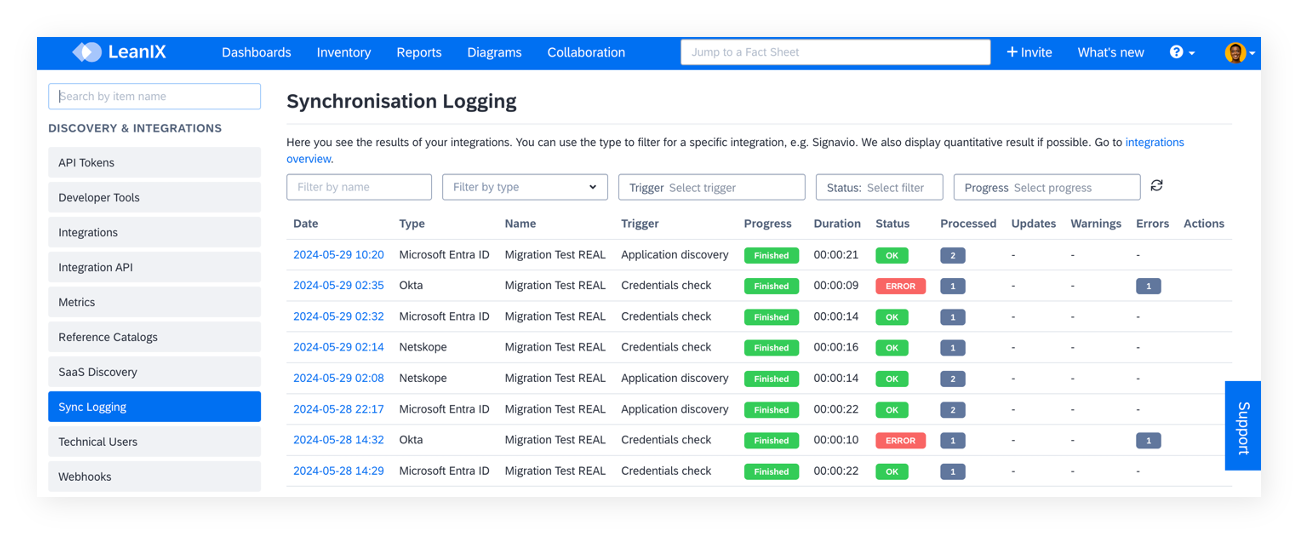Click Finished badge for 10:20 entry
This screenshot has width=1306, height=542.
(x=771, y=255)
